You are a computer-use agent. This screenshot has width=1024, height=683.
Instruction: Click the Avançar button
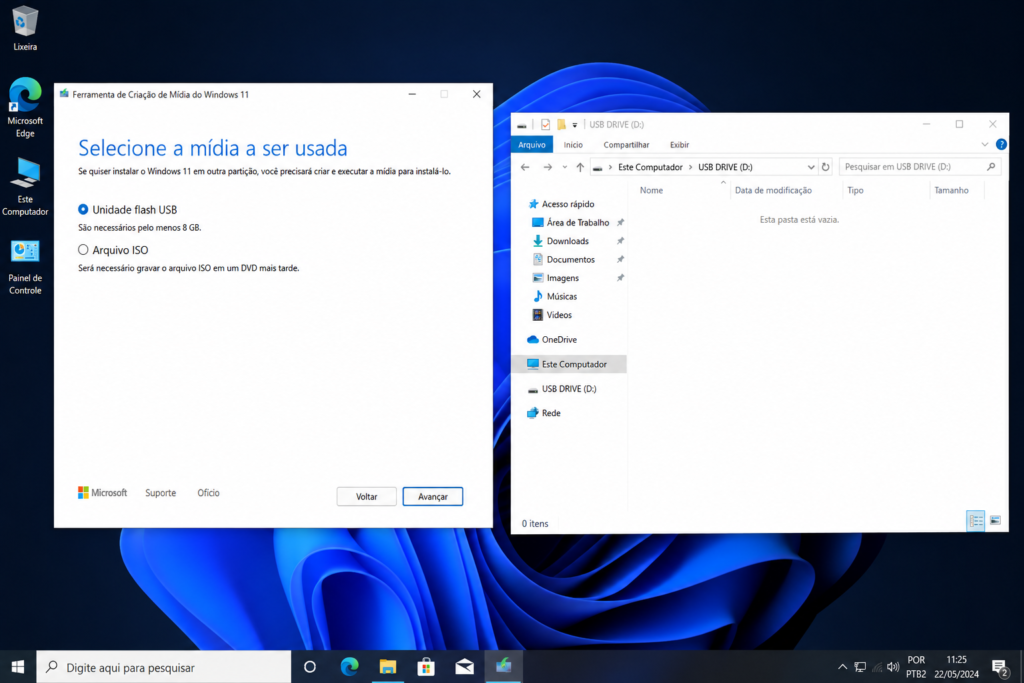tap(432, 496)
